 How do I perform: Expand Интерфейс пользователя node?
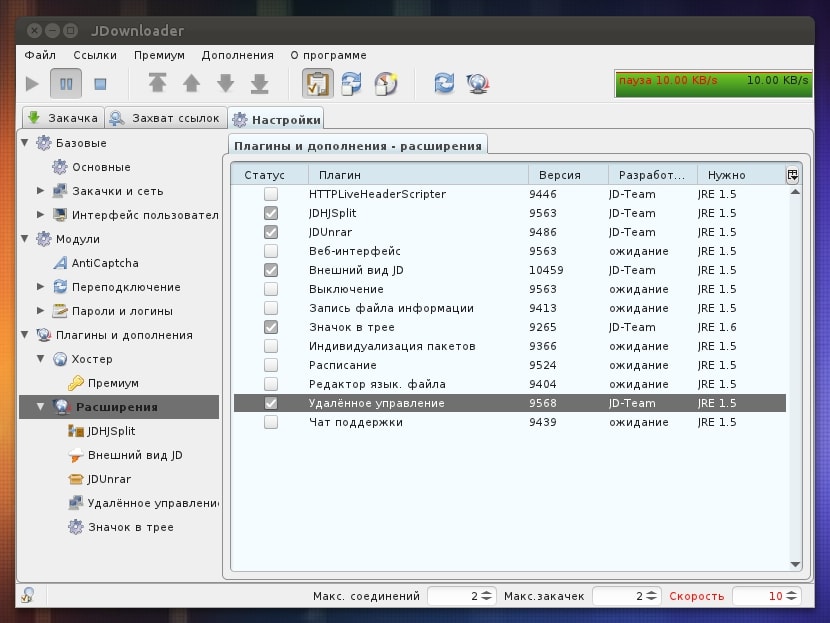pyautogui.click(x=41, y=214)
